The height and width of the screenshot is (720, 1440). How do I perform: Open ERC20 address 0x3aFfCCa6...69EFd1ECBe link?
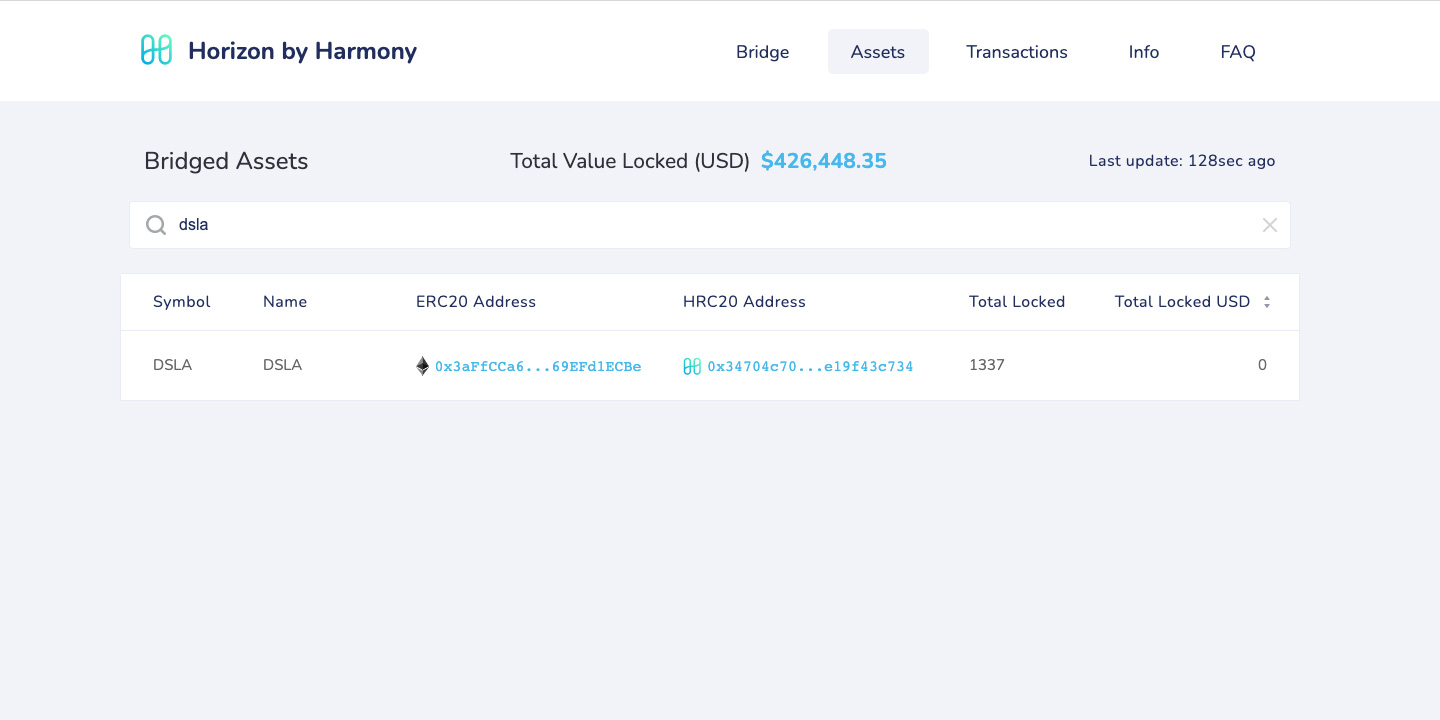[538, 367]
